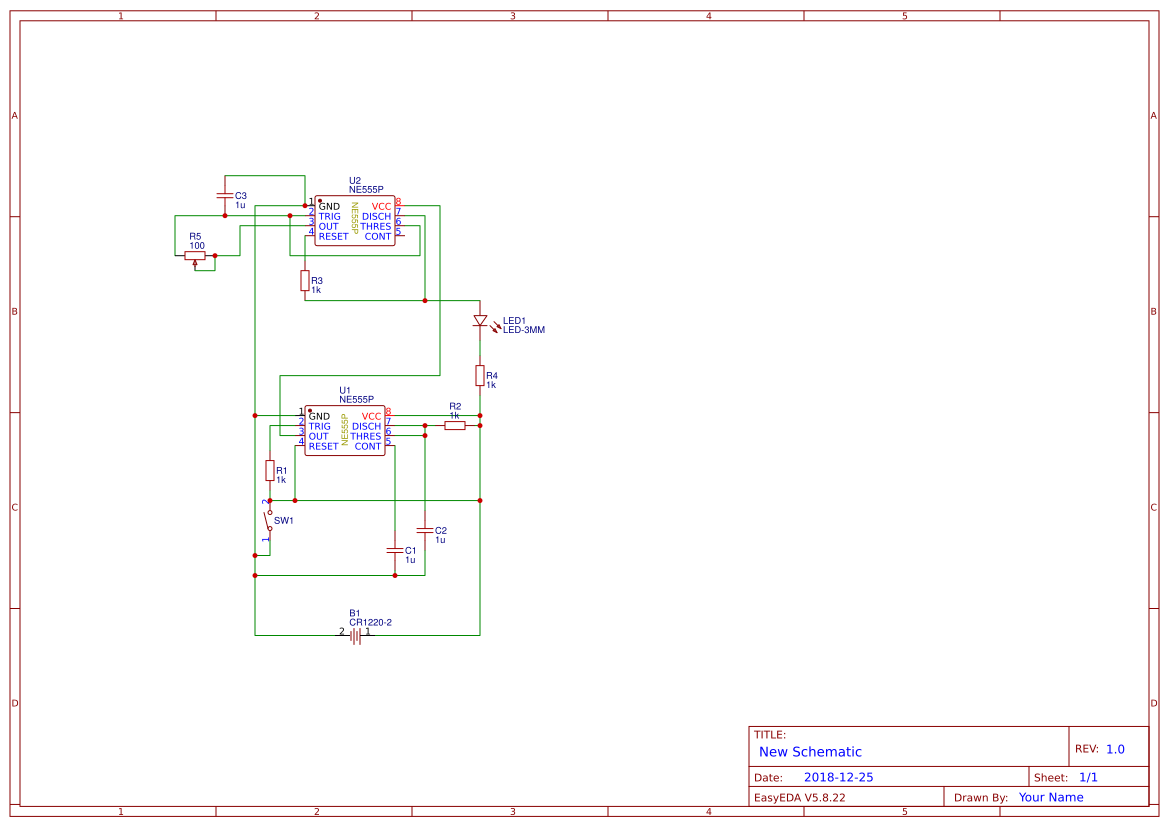Click the B1 designator text

coord(355,614)
